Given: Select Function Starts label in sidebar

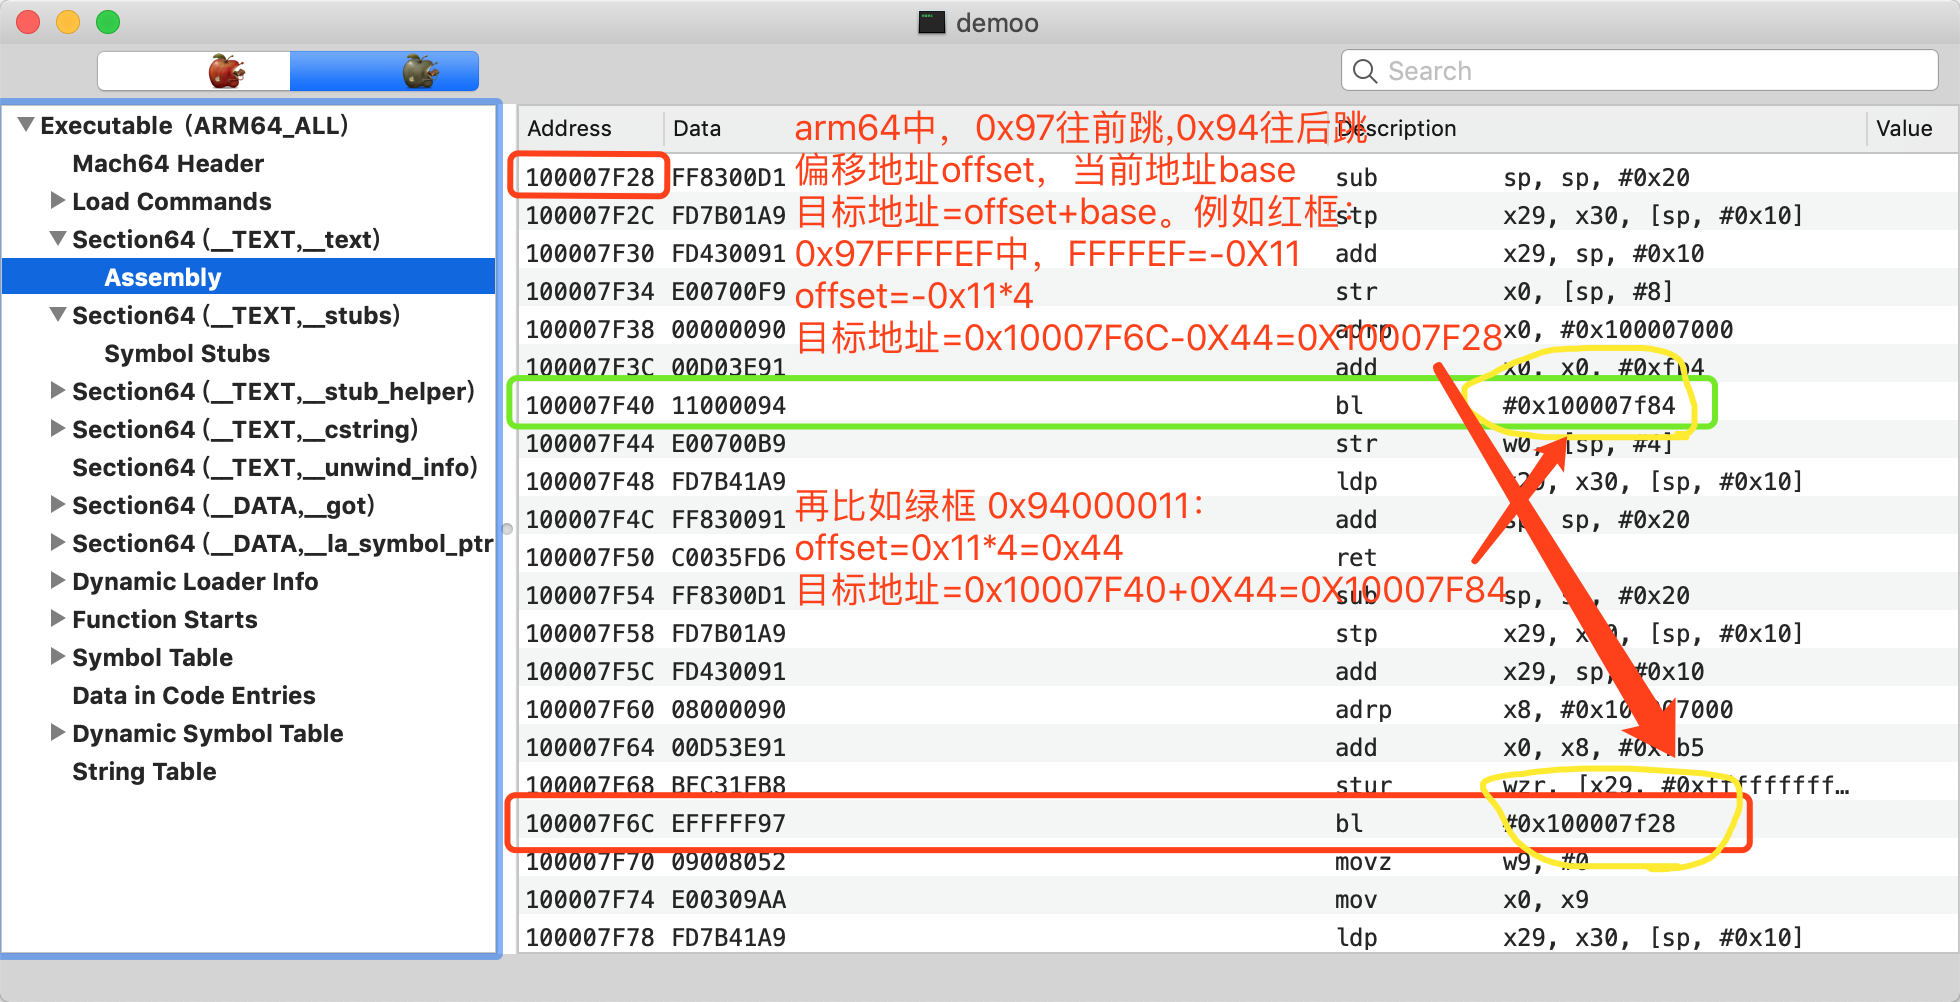Looking at the screenshot, I should (165, 619).
